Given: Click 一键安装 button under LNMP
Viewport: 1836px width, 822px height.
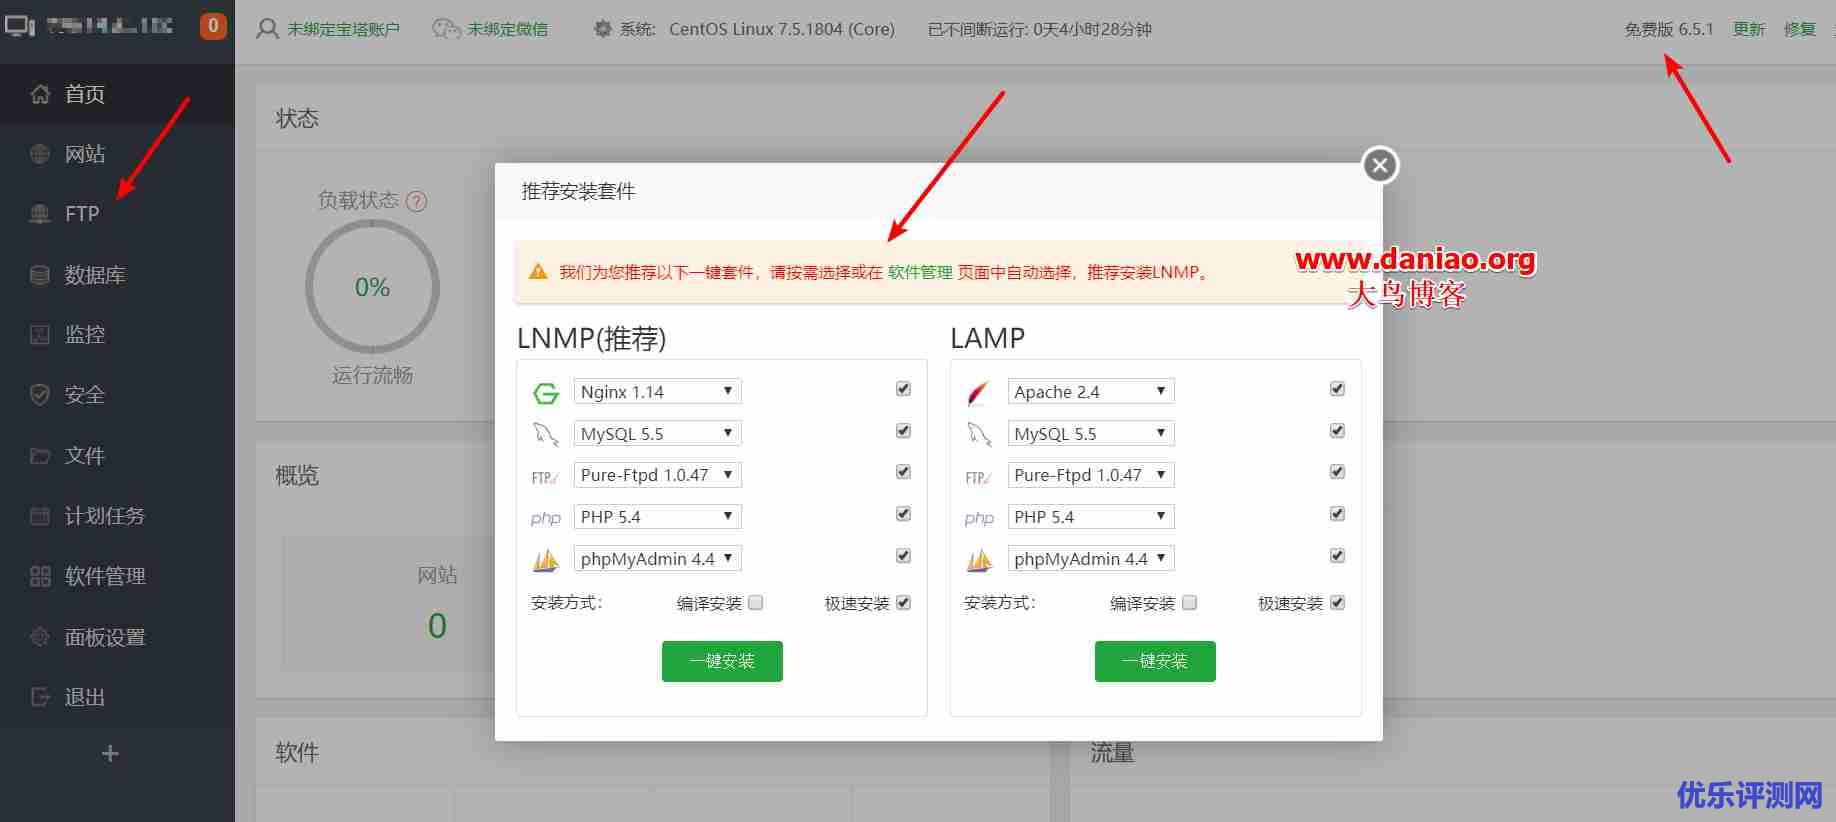Looking at the screenshot, I should (722, 661).
